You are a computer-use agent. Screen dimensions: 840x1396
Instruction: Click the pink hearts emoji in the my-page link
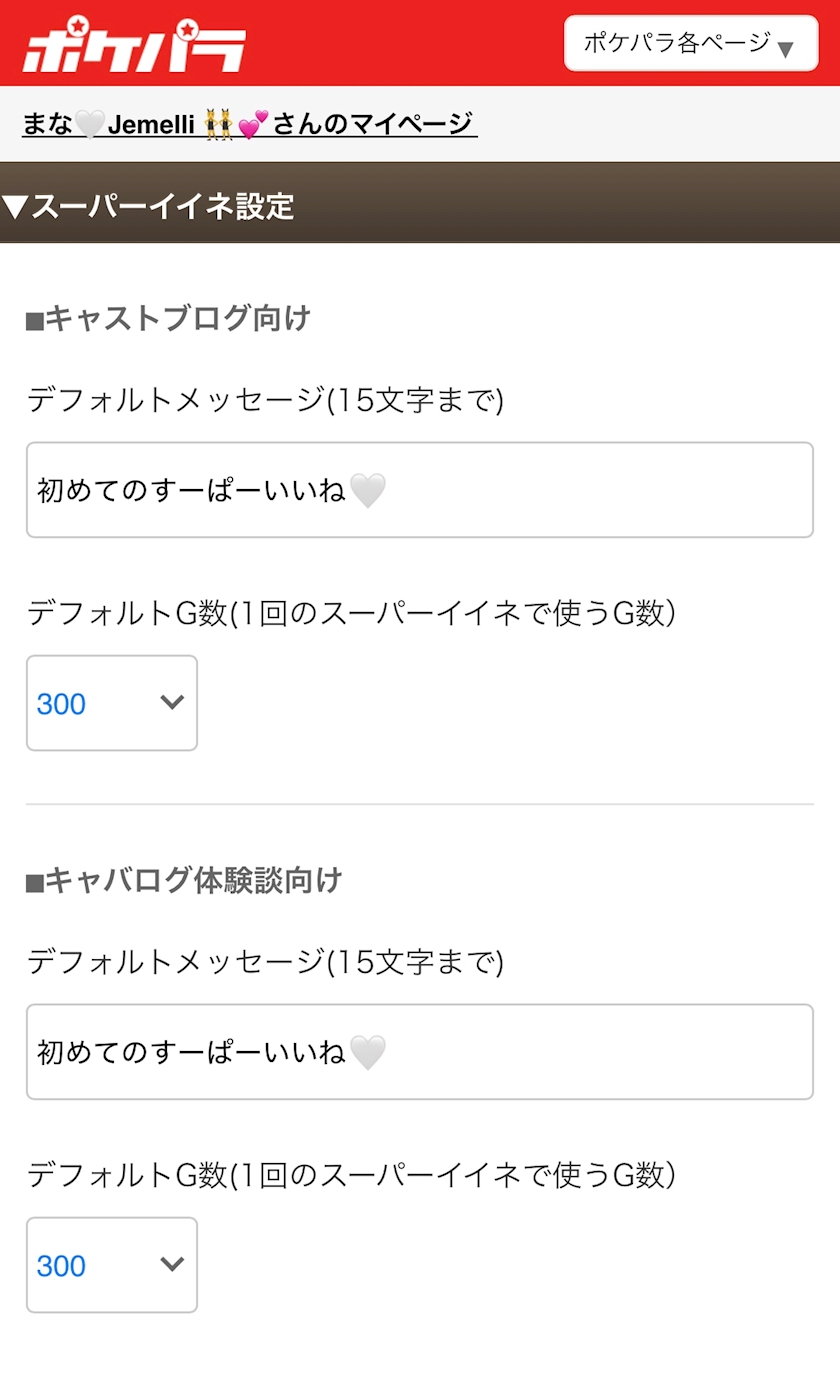click(254, 125)
